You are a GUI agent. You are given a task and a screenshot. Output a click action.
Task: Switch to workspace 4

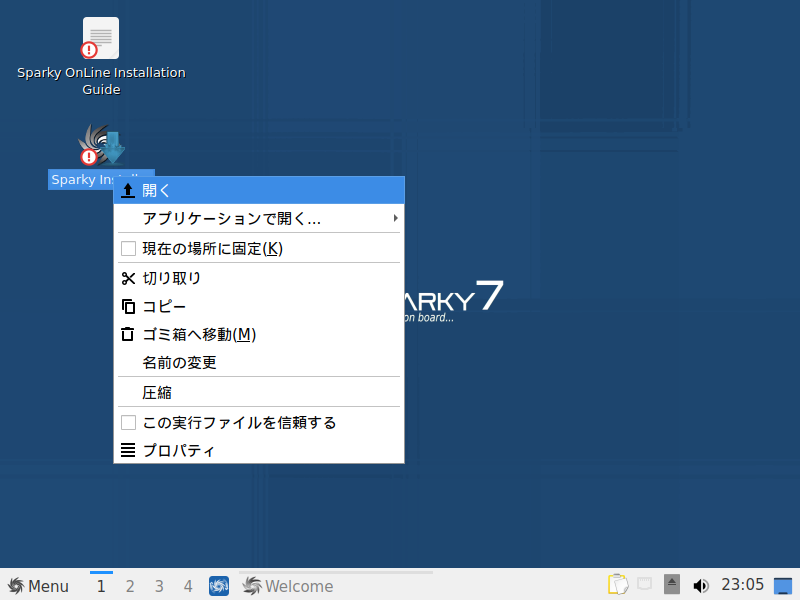pyautogui.click(x=188, y=586)
